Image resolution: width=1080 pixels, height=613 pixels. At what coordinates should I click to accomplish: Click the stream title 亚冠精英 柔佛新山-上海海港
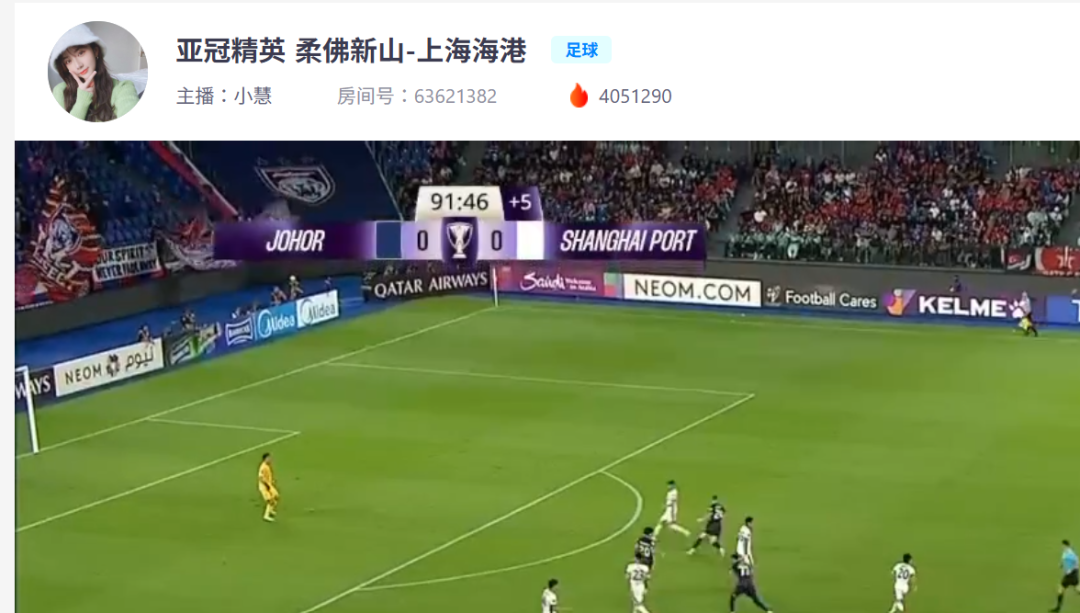pos(351,51)
